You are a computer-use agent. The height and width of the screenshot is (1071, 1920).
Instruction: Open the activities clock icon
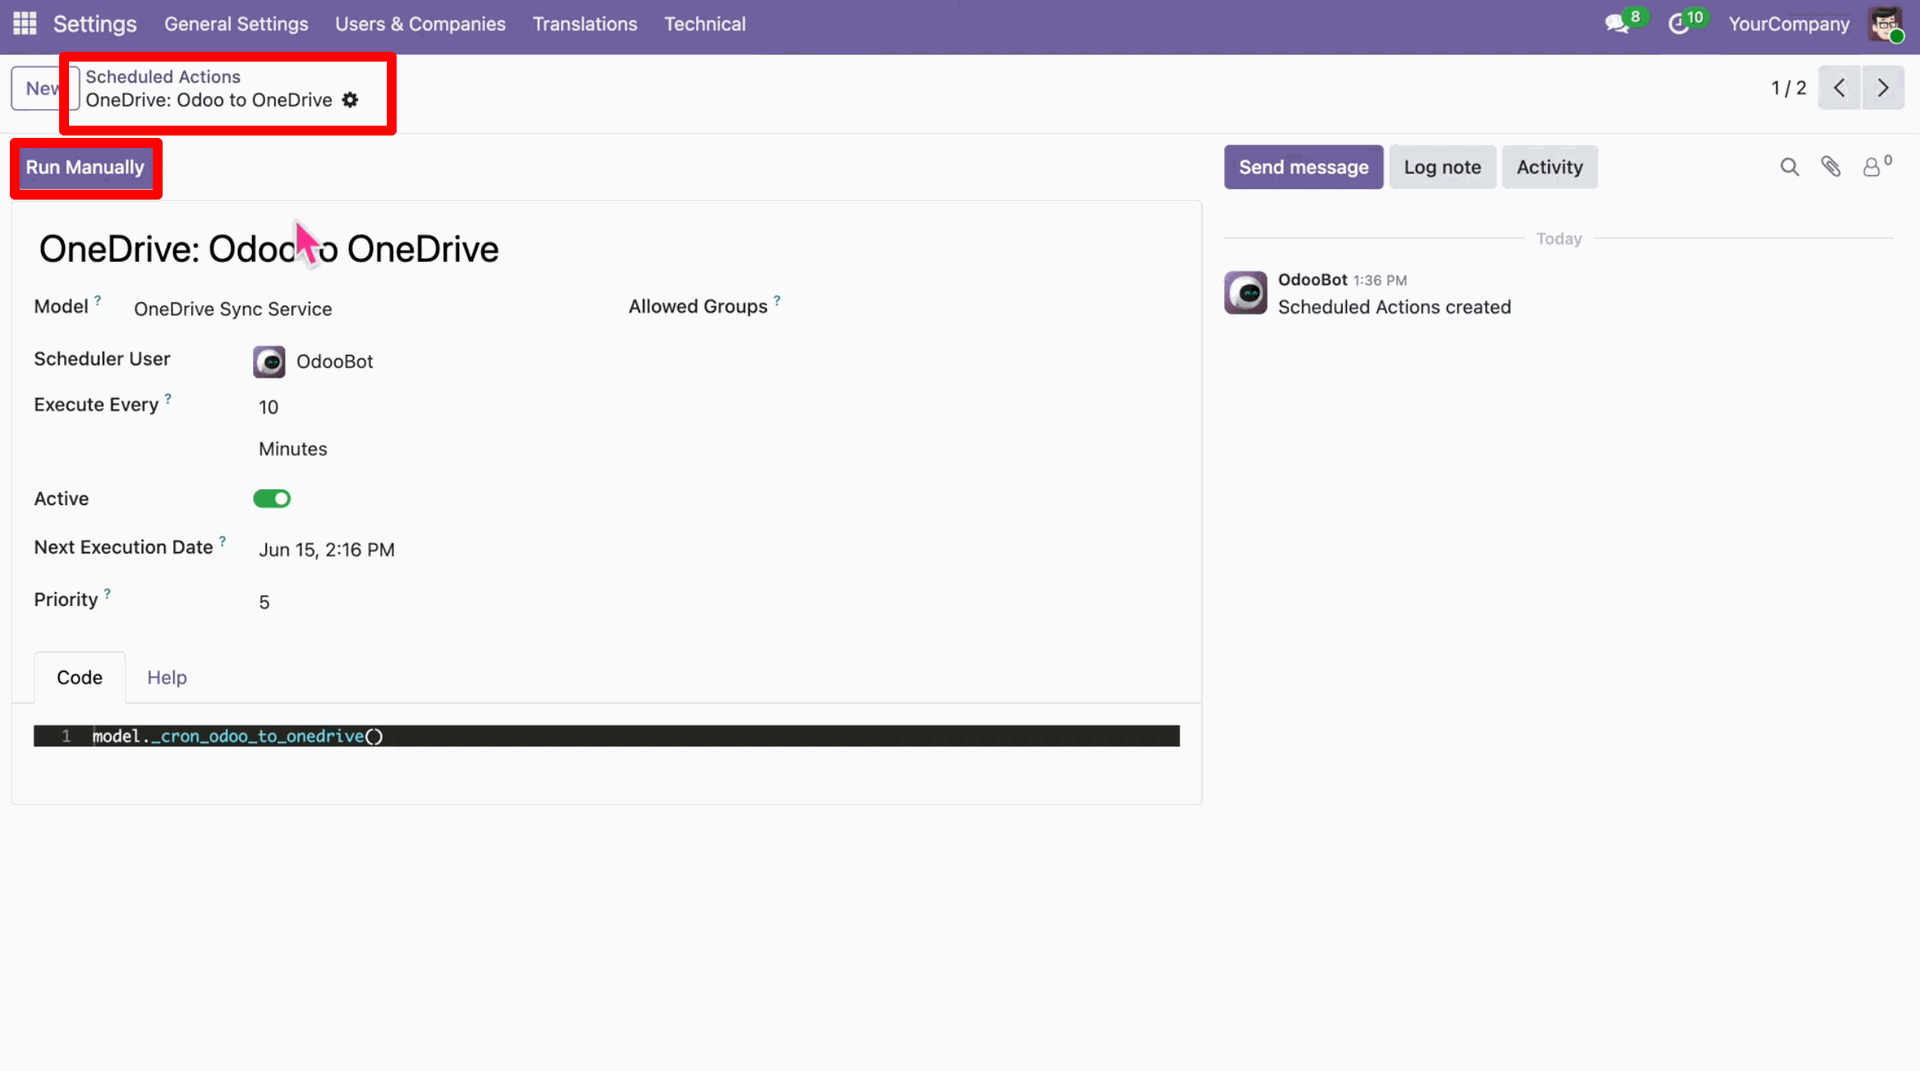[1679, 23]
